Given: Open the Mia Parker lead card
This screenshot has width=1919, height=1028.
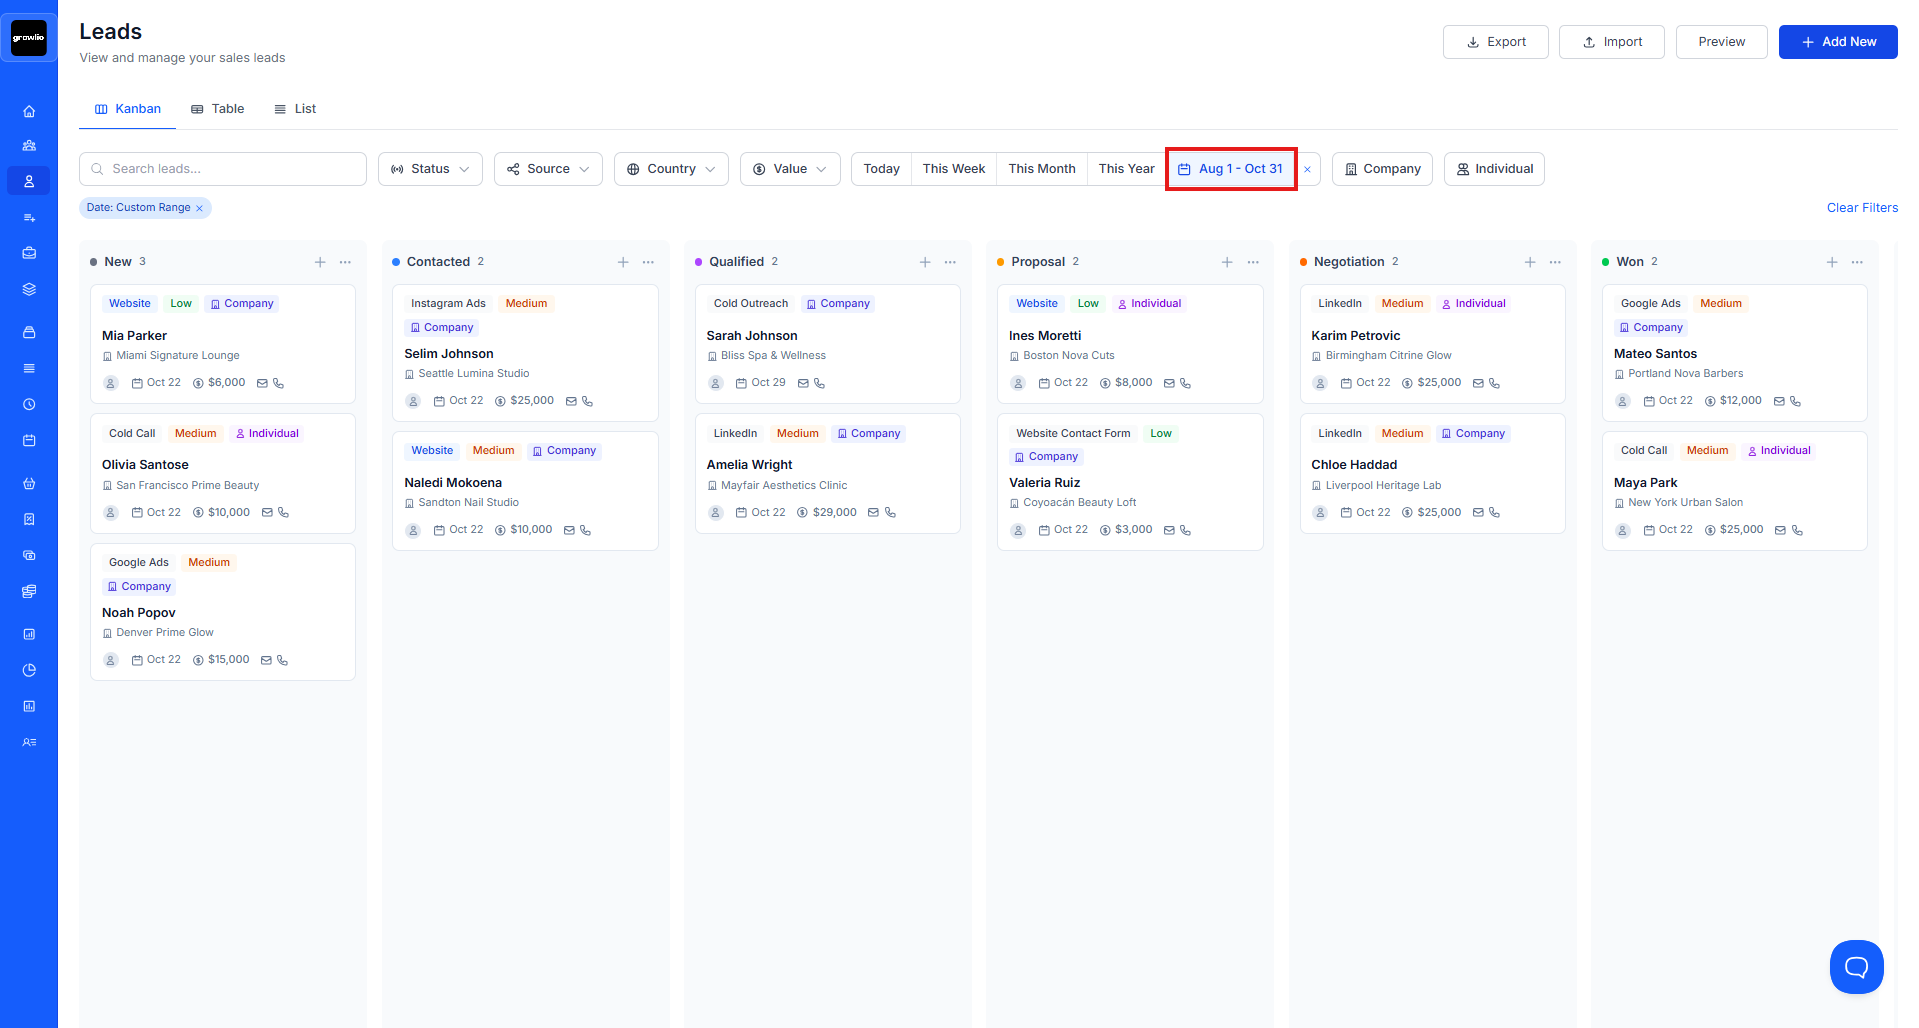Looking at the screenshot, I should pyautogui.click(x=223, y=344).
